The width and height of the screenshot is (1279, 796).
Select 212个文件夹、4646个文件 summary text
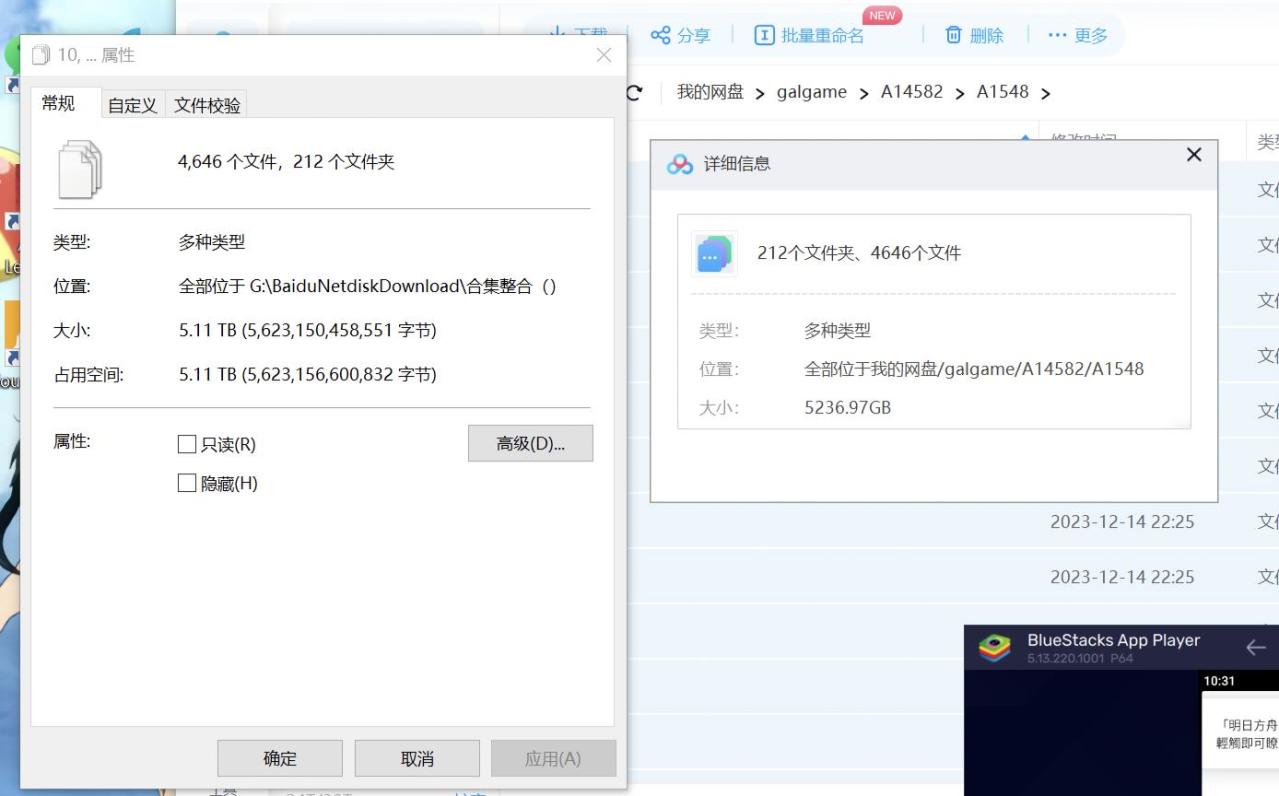point(859,253)
